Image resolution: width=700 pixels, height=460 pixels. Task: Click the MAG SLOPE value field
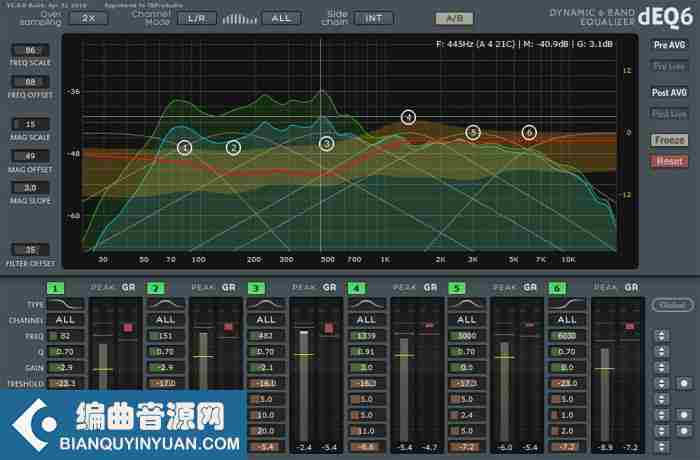pyautogui.click(x=30, y=188)
